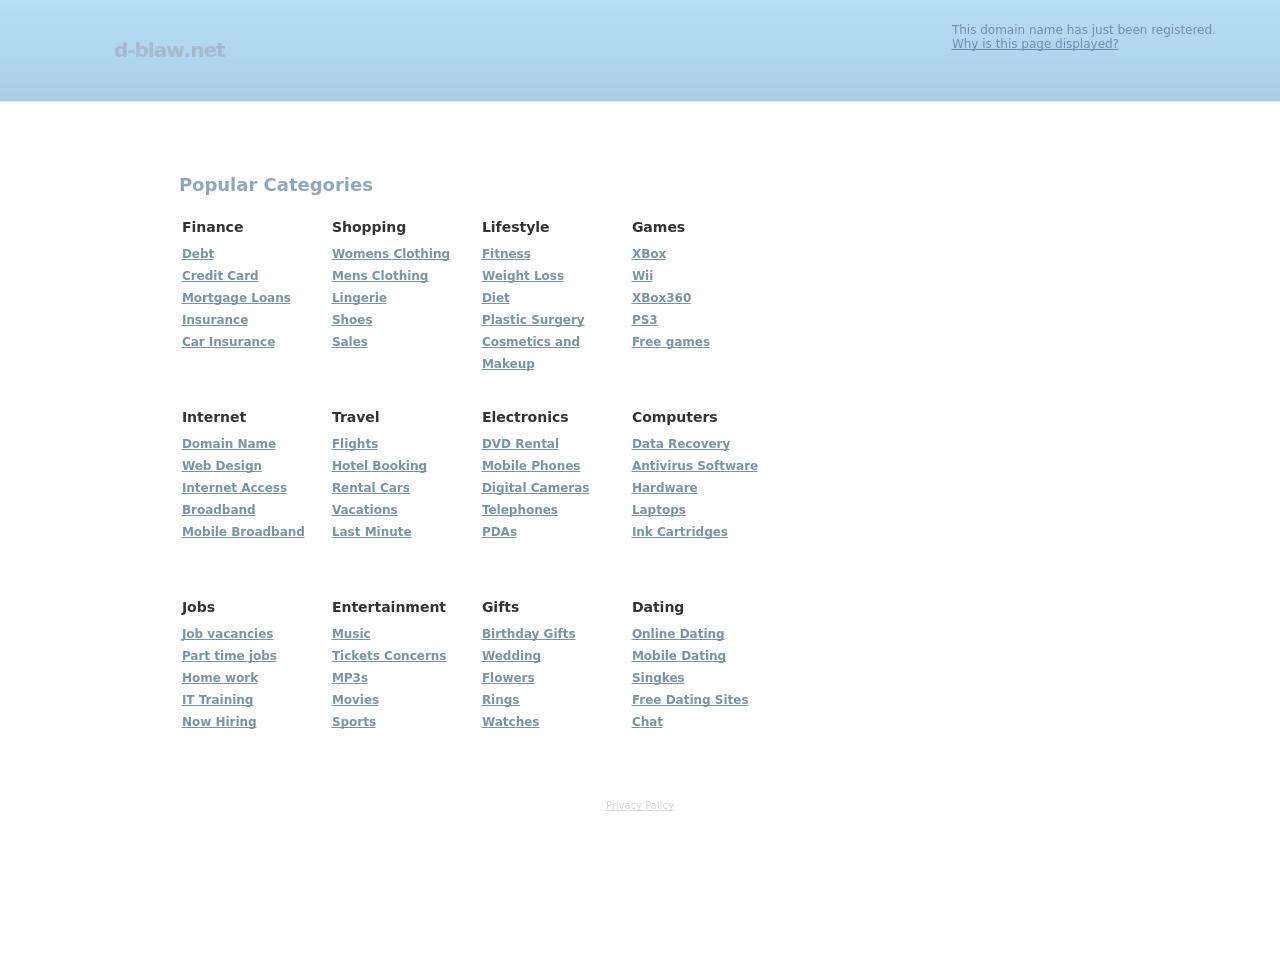Viewport: 1280px width, 965px height.
Task: Open the Tickets Concerns link
Action: (x=389, y=656)
